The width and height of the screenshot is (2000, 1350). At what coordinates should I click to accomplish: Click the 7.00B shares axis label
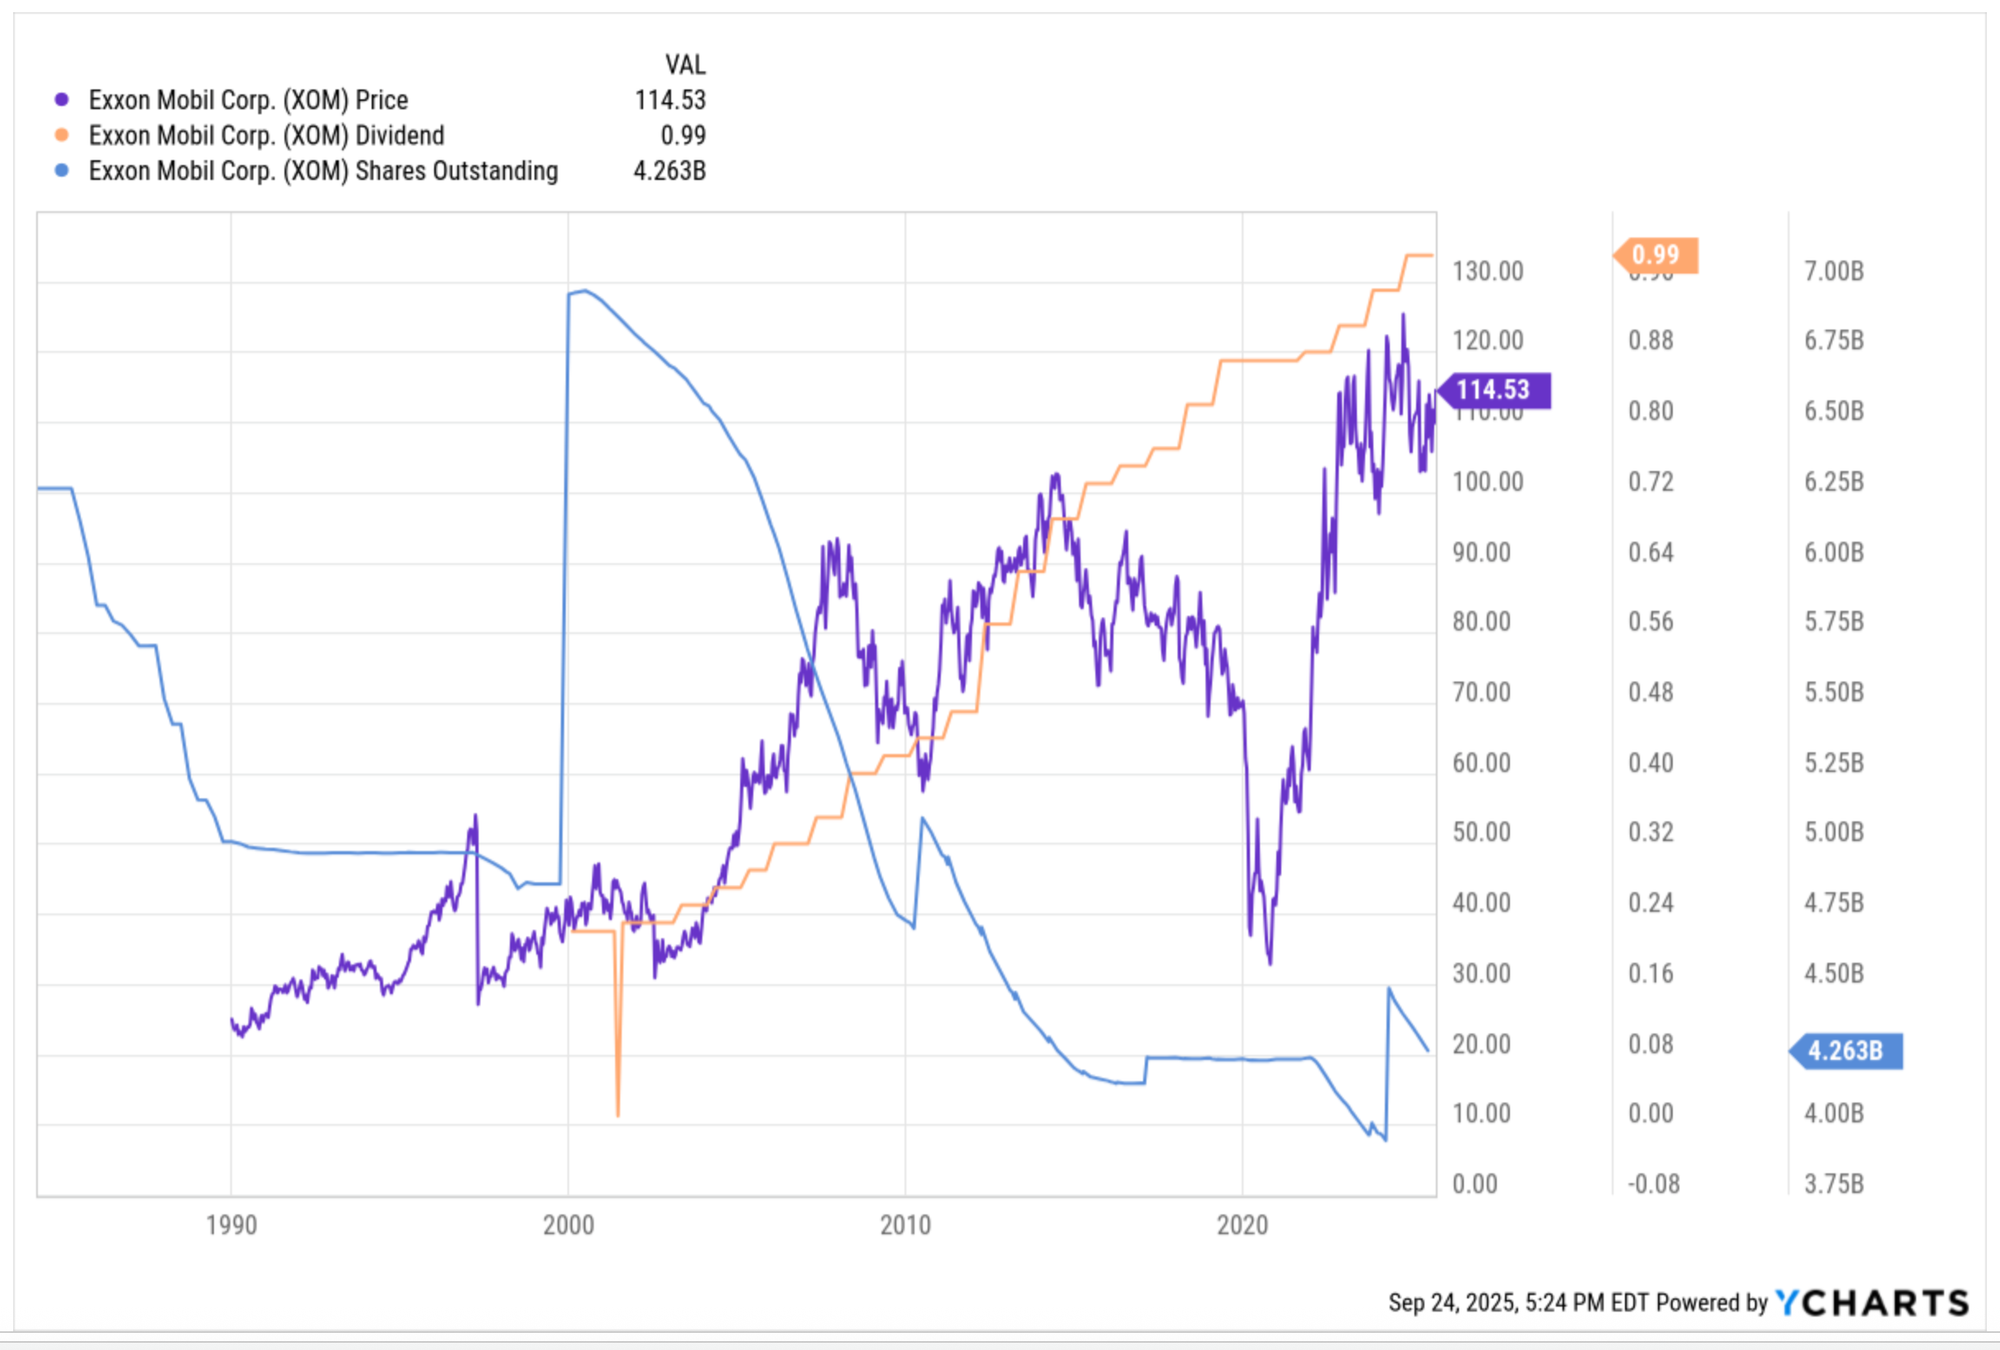point(1834,271)
